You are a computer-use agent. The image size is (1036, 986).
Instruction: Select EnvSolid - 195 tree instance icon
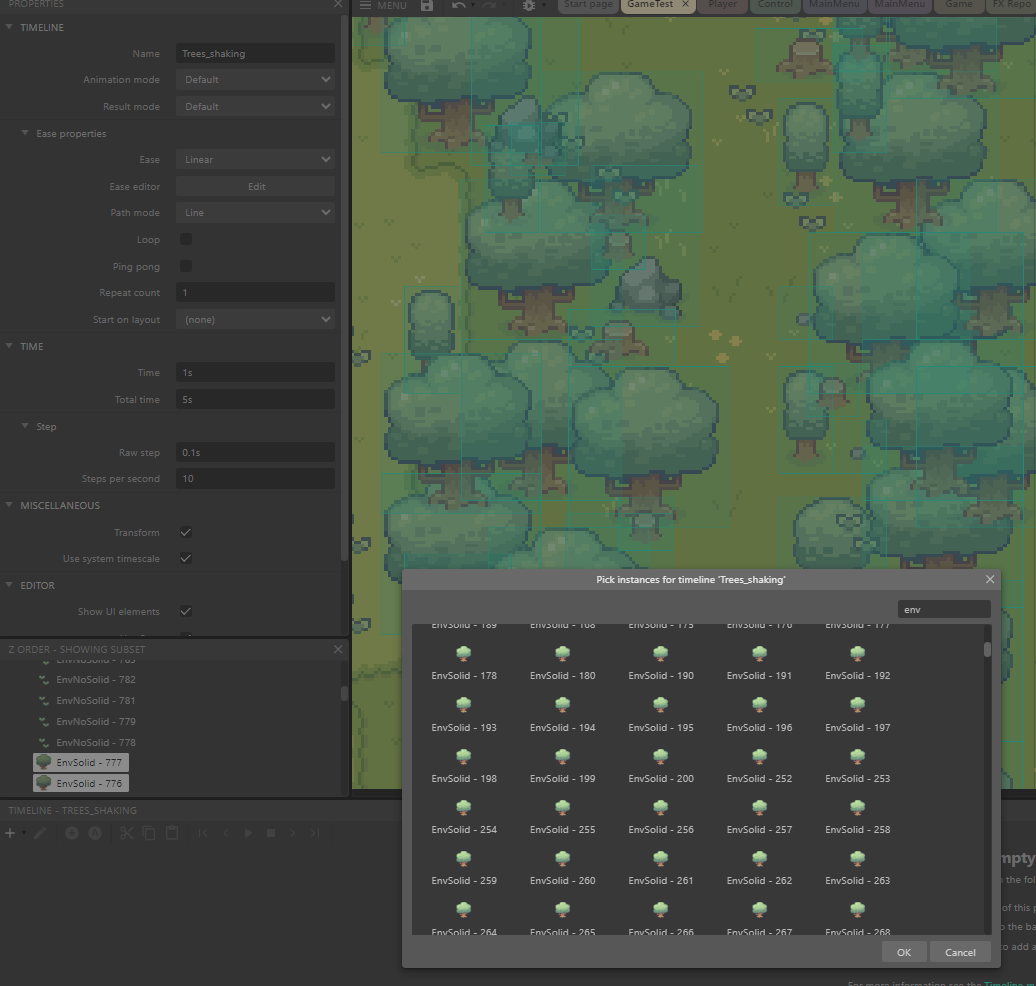pos(661,705)
